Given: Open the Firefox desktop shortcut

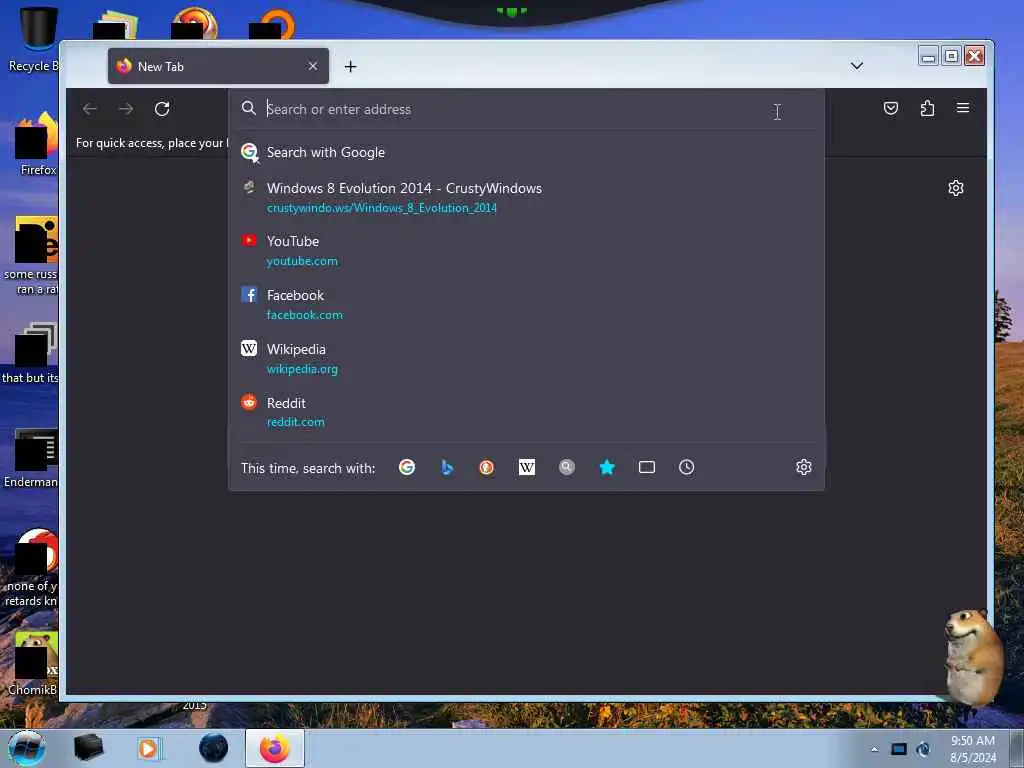Looking at the screenshot, I should 37,144.
